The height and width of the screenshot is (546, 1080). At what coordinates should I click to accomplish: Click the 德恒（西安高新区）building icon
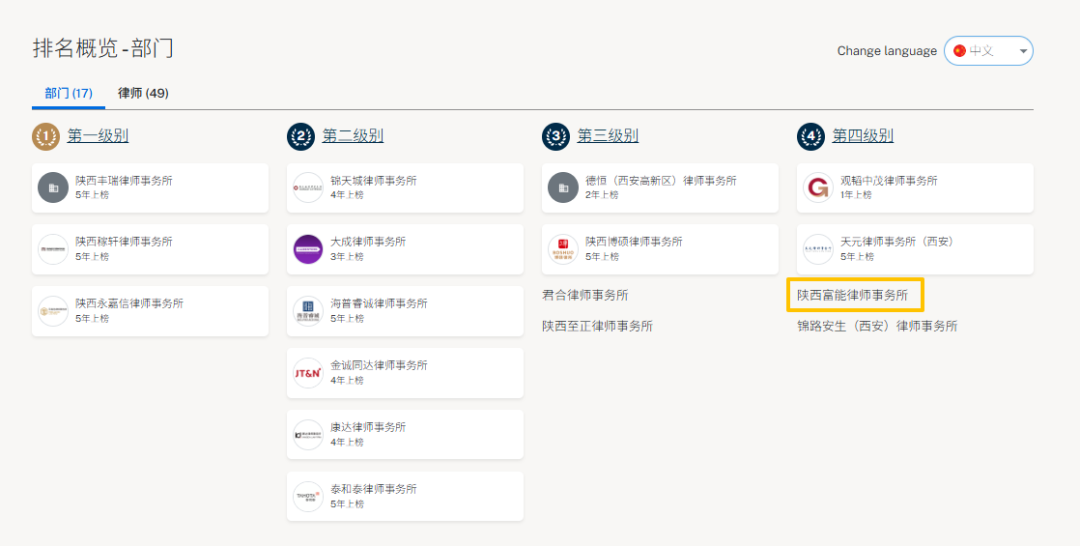(563, 188)
